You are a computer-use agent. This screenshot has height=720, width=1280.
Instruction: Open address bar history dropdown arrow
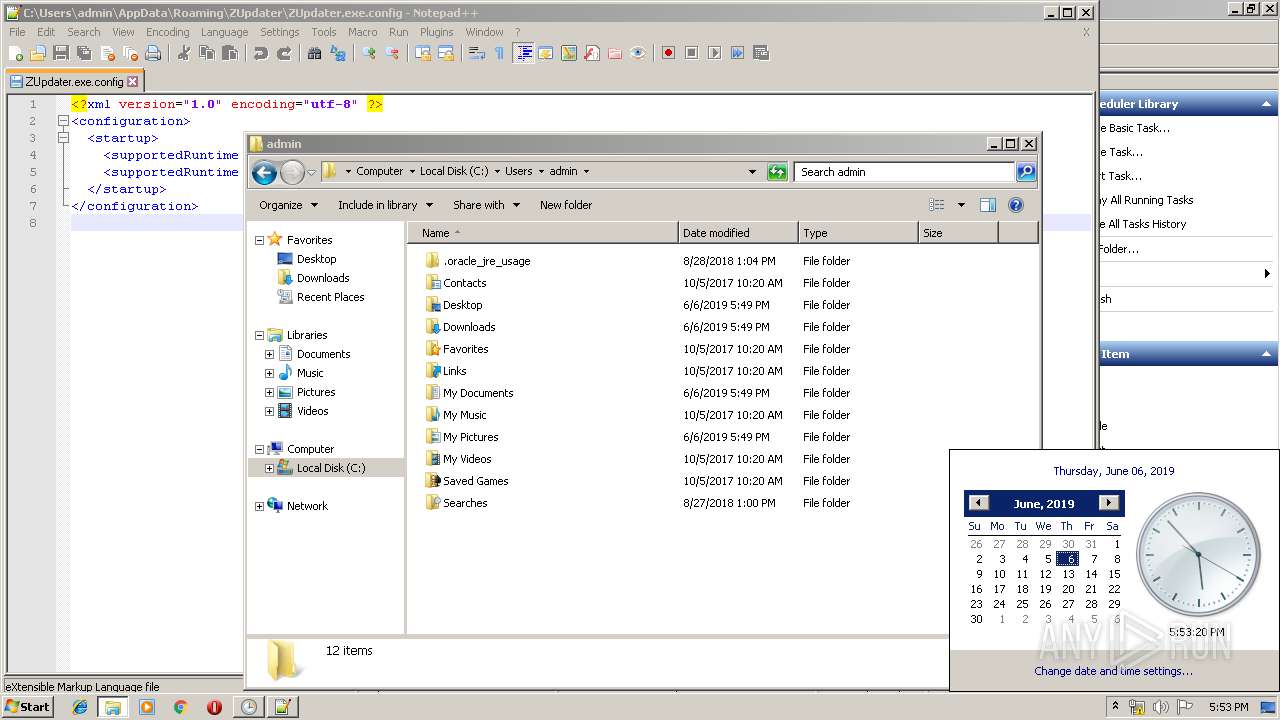[752, 172]
